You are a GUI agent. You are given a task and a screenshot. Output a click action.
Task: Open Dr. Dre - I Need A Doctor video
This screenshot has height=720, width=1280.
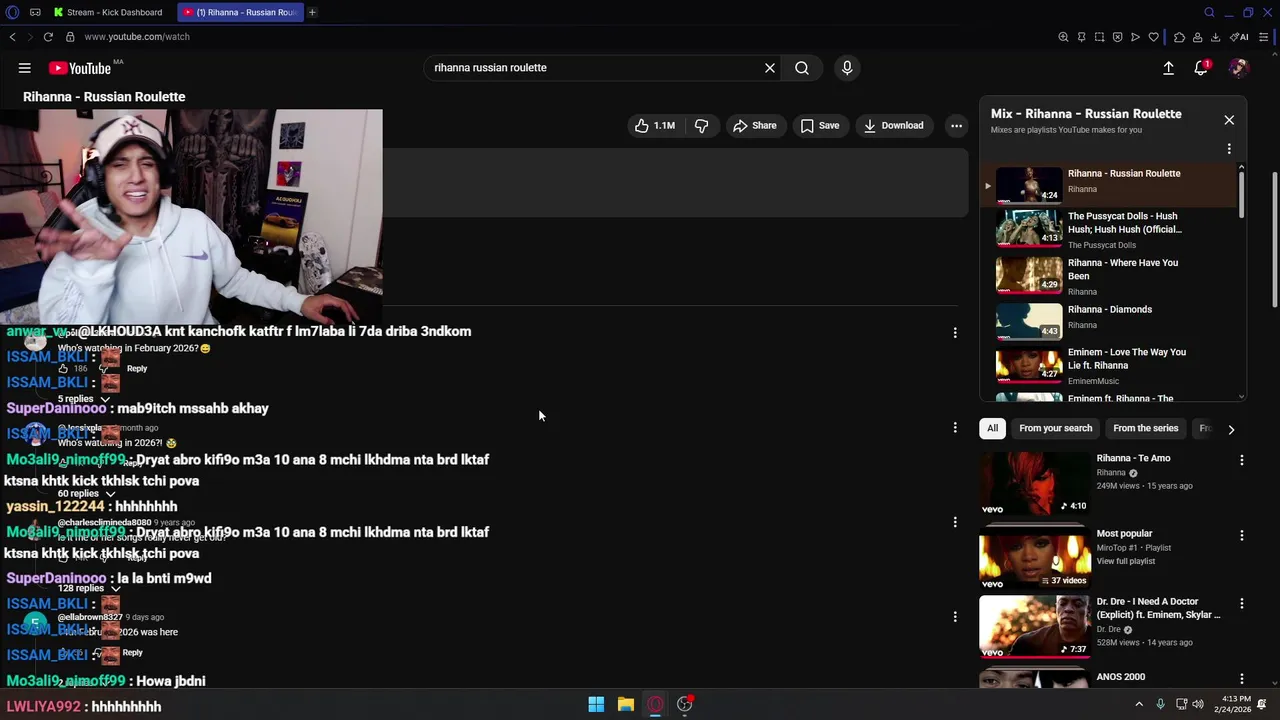pyautogui.click(x=1035, y=627)
